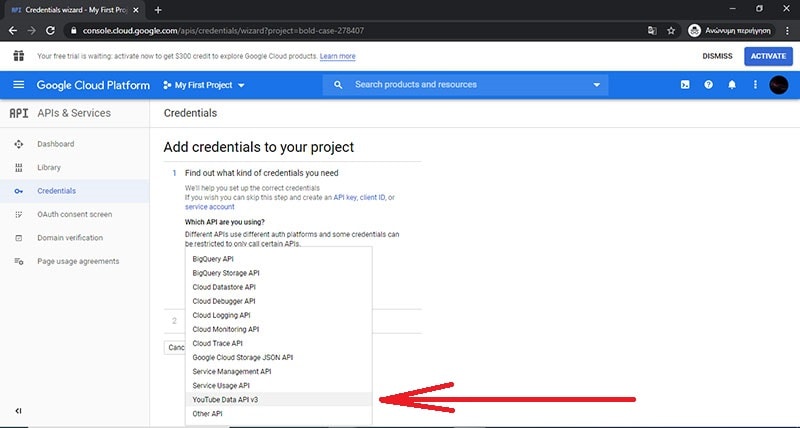Viewport: 800px width, 428px height.
Task: Go to OAuth consent screen page
Action: (74, 214)
